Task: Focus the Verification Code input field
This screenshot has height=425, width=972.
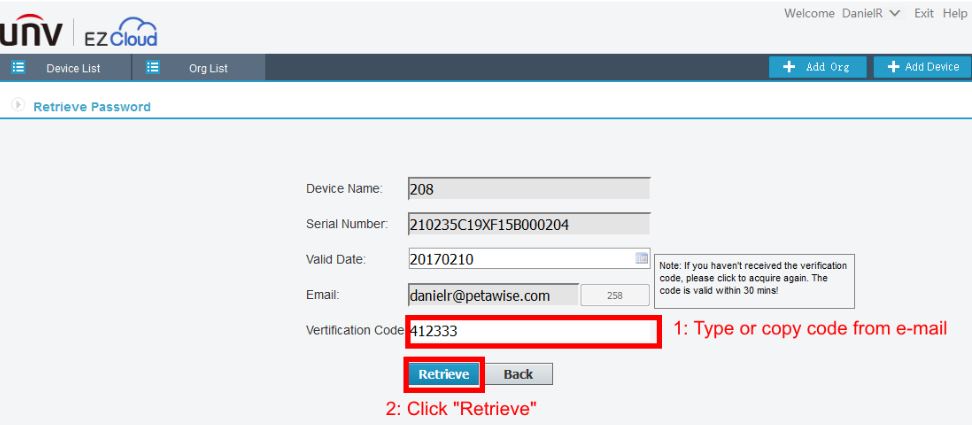Action: point(532,331)
